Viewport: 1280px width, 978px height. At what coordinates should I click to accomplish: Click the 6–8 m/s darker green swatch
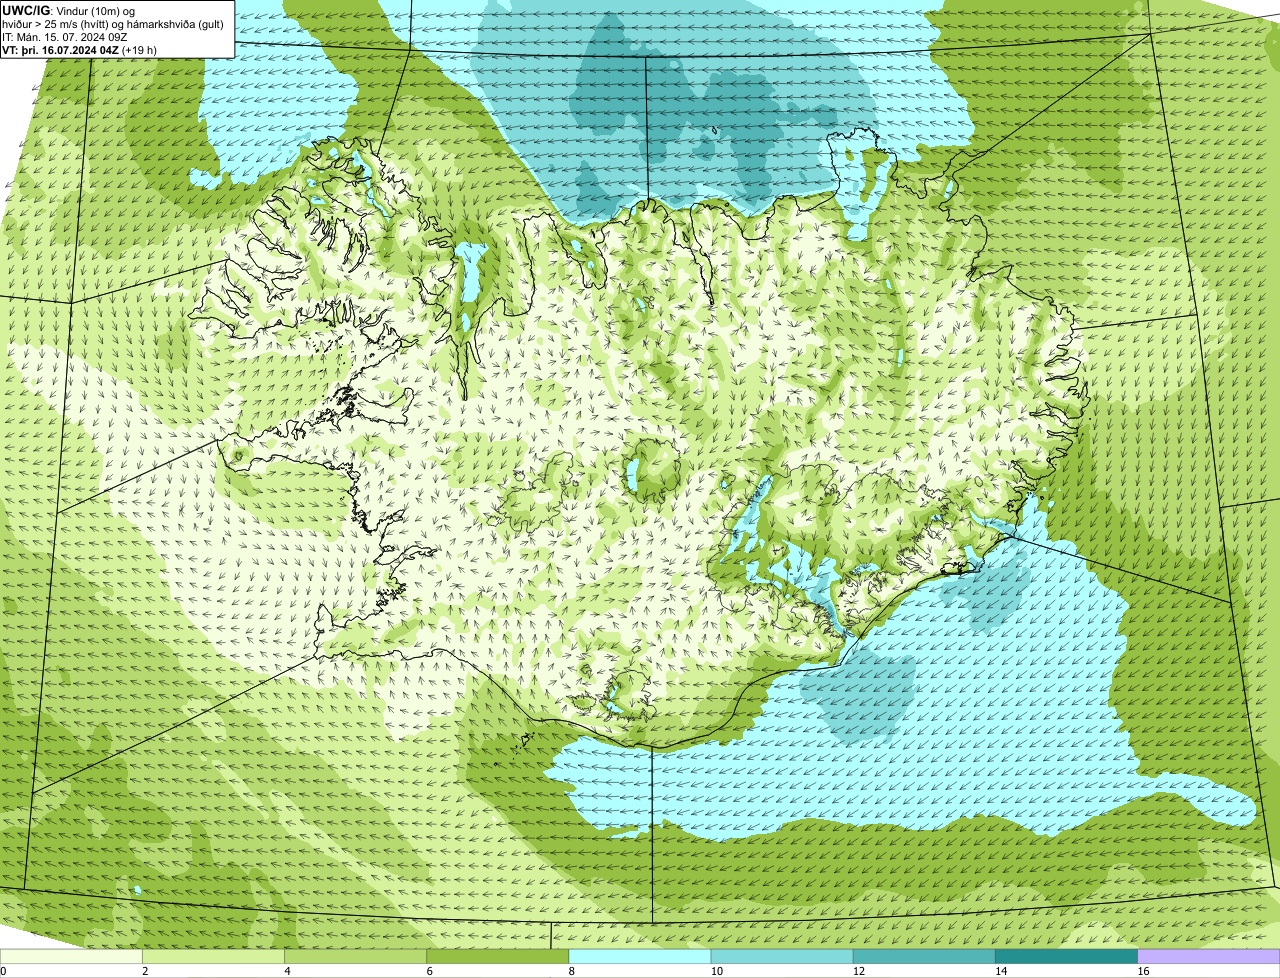pyautogui.click(x=498, y=957)
